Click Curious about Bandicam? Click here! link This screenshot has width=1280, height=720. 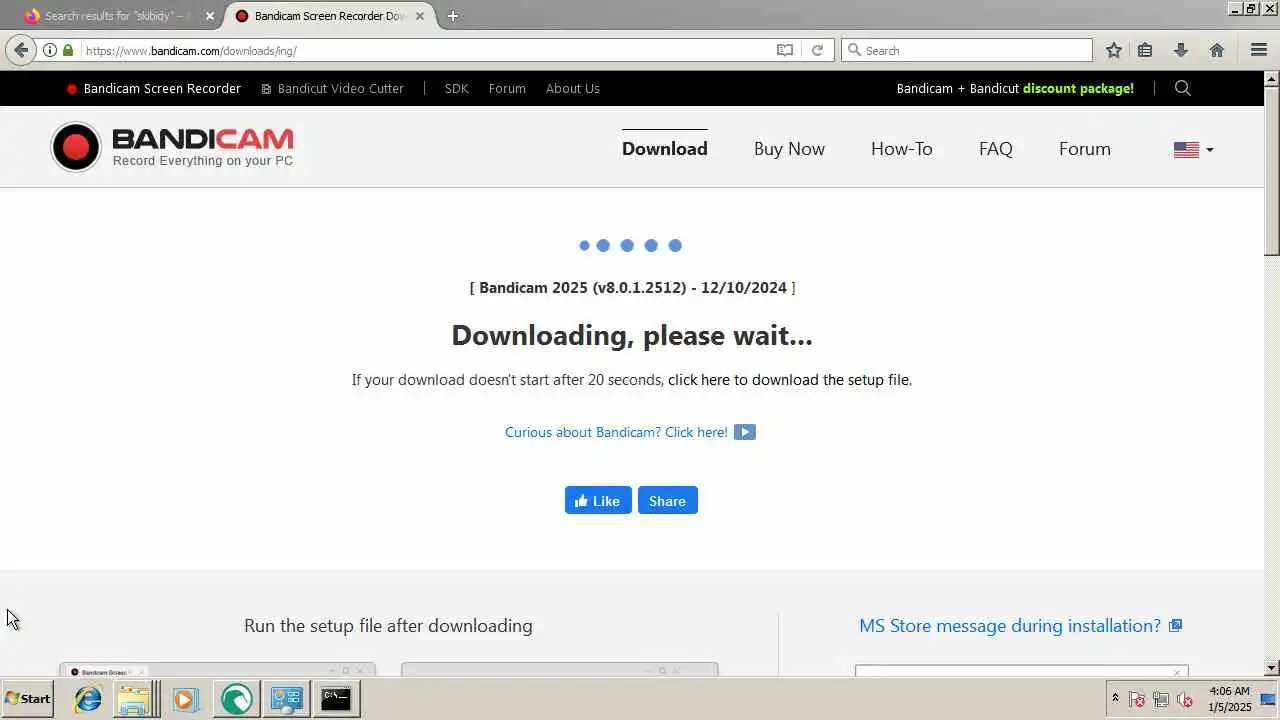(x=616, y=432)
